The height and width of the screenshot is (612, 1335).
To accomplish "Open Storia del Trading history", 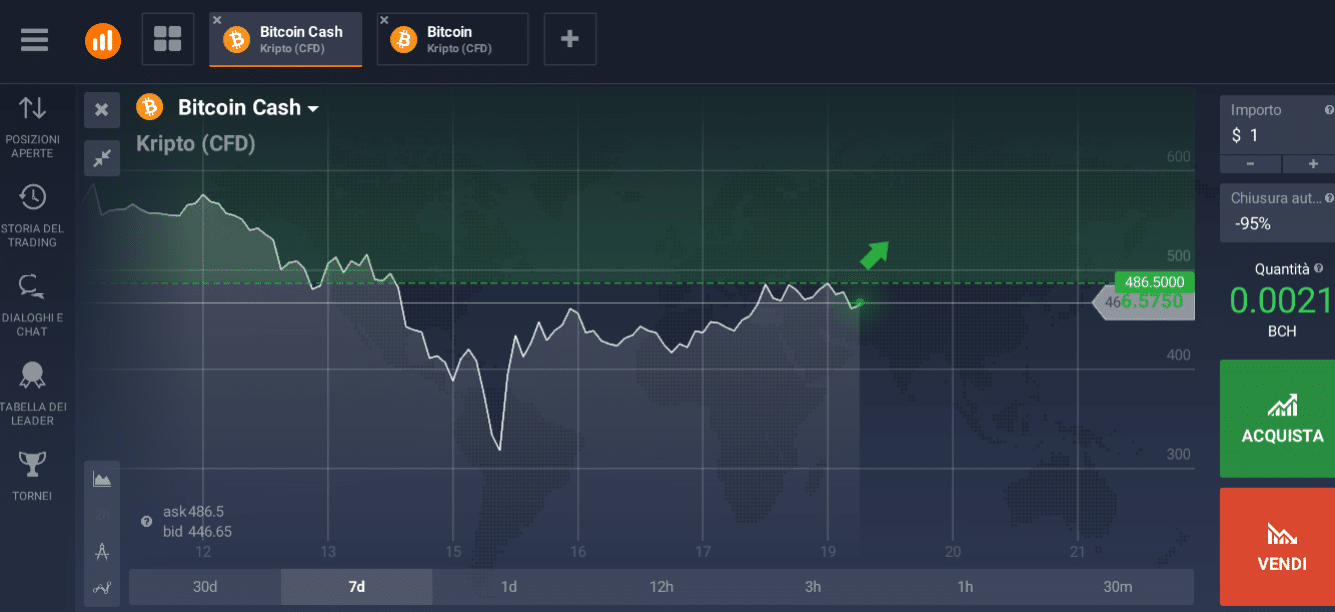I will pyautogui.click(x=33, y=215).
